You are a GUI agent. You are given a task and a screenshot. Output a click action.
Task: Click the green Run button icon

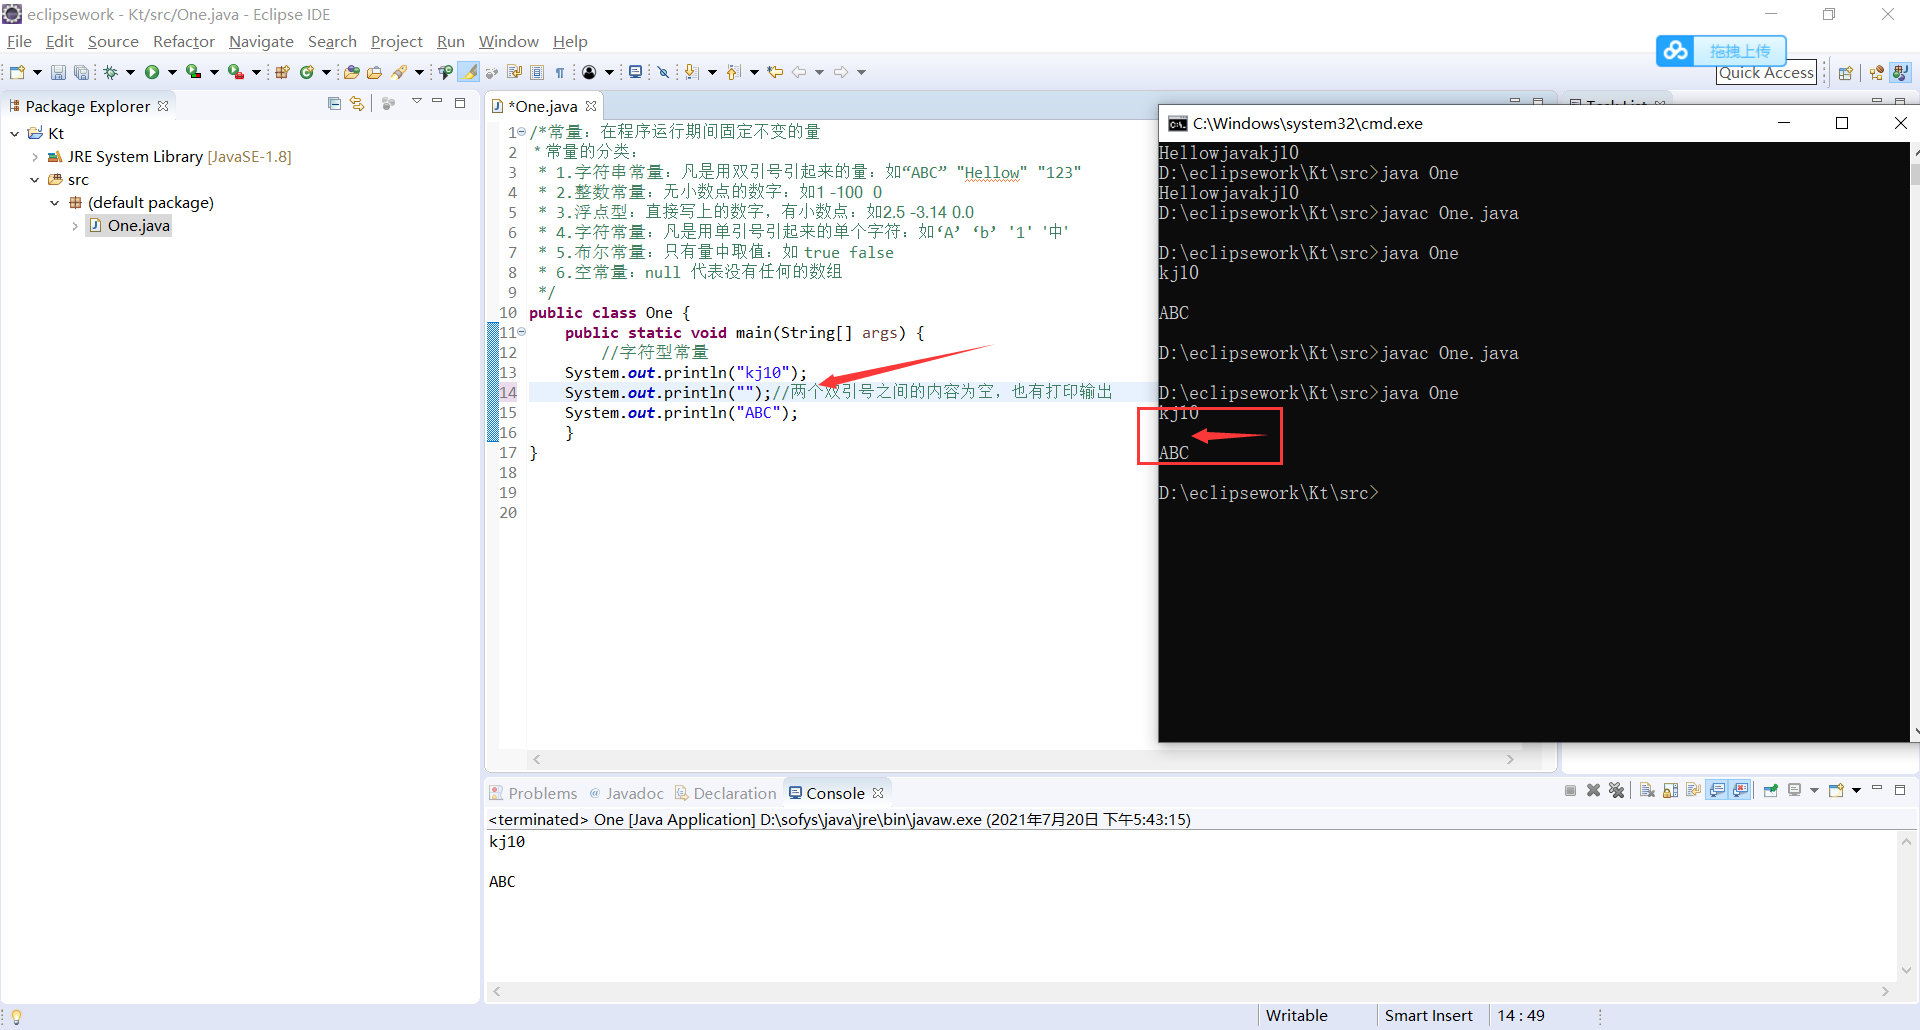[x=152, y=72]
